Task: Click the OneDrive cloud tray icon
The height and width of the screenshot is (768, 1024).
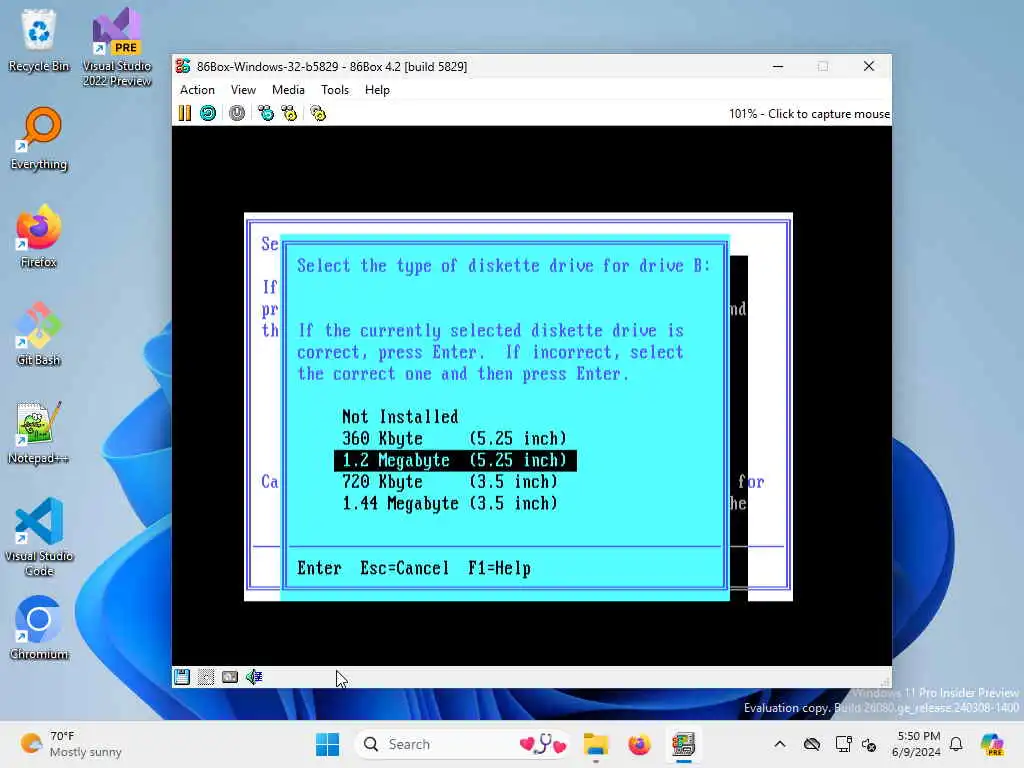Action: click(812, 744)
